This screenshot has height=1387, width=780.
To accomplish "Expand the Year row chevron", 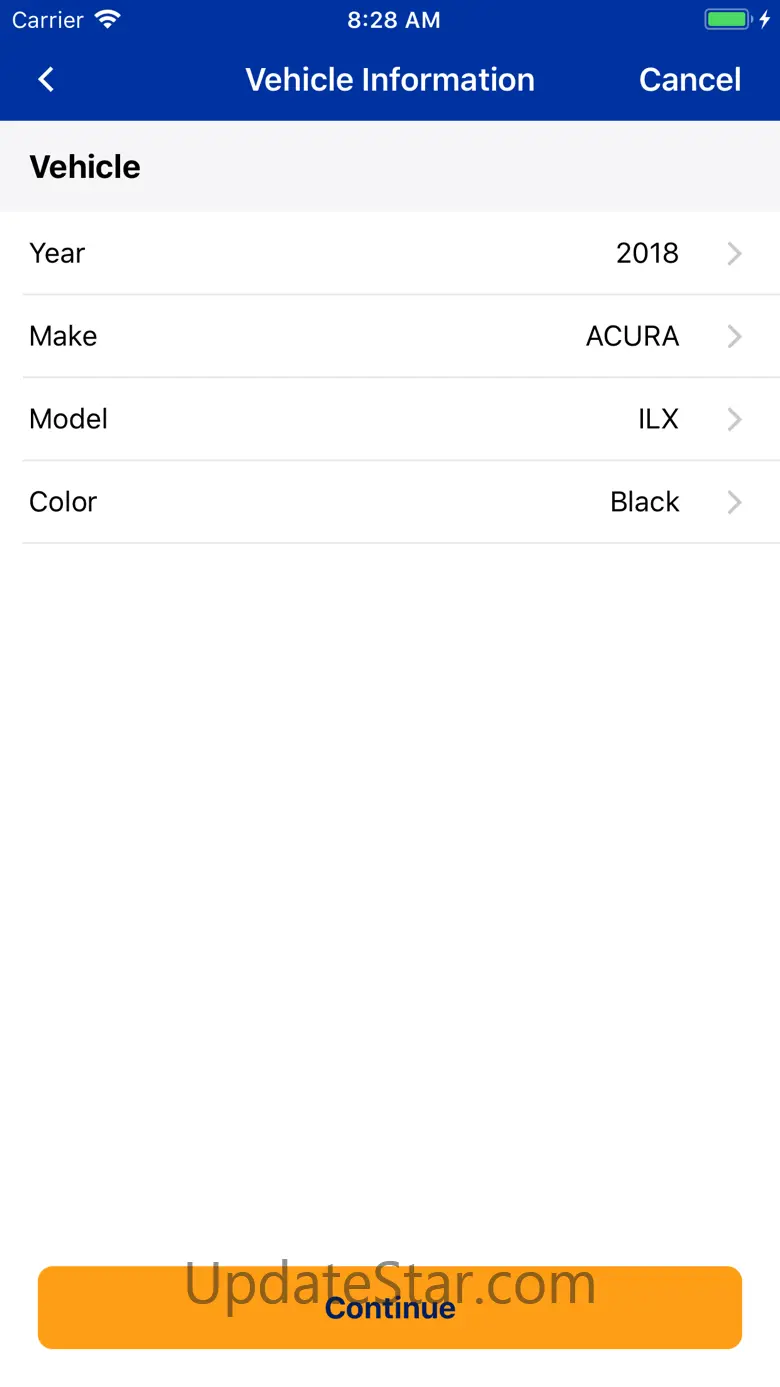I will pyautogui.click(x=734, y=254).
